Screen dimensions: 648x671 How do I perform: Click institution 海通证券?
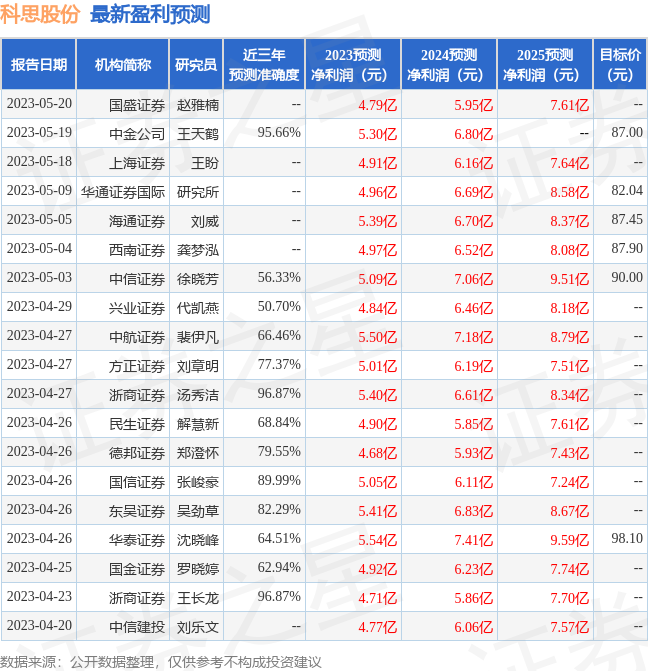coord(137,221)
